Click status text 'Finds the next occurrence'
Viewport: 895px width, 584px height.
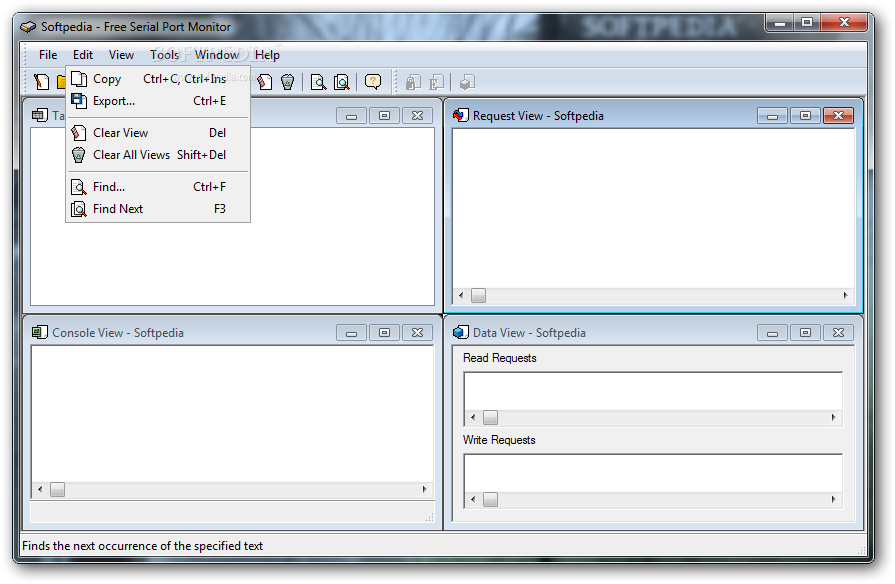point(142,546)
